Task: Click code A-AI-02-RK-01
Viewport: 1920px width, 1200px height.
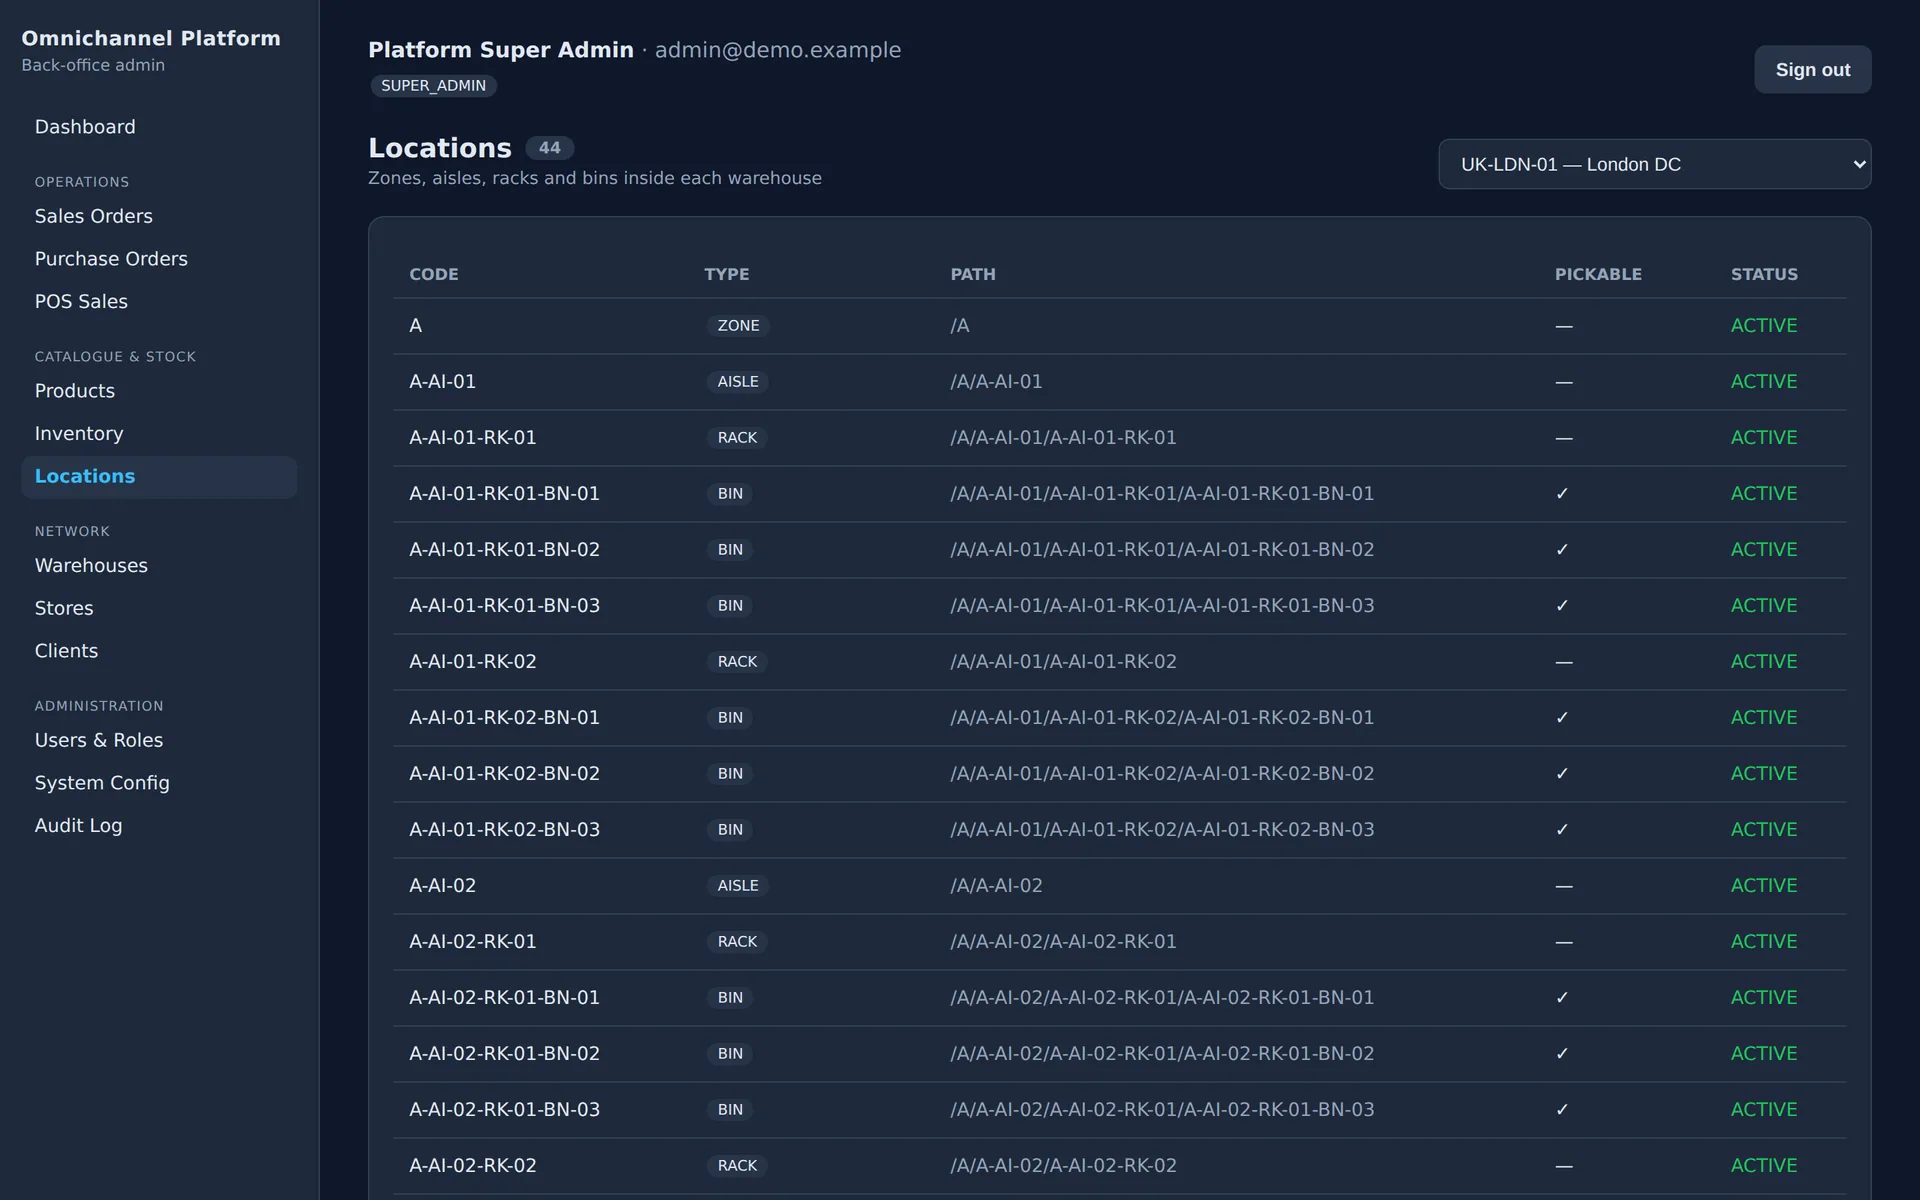Action: pos(472,942)
